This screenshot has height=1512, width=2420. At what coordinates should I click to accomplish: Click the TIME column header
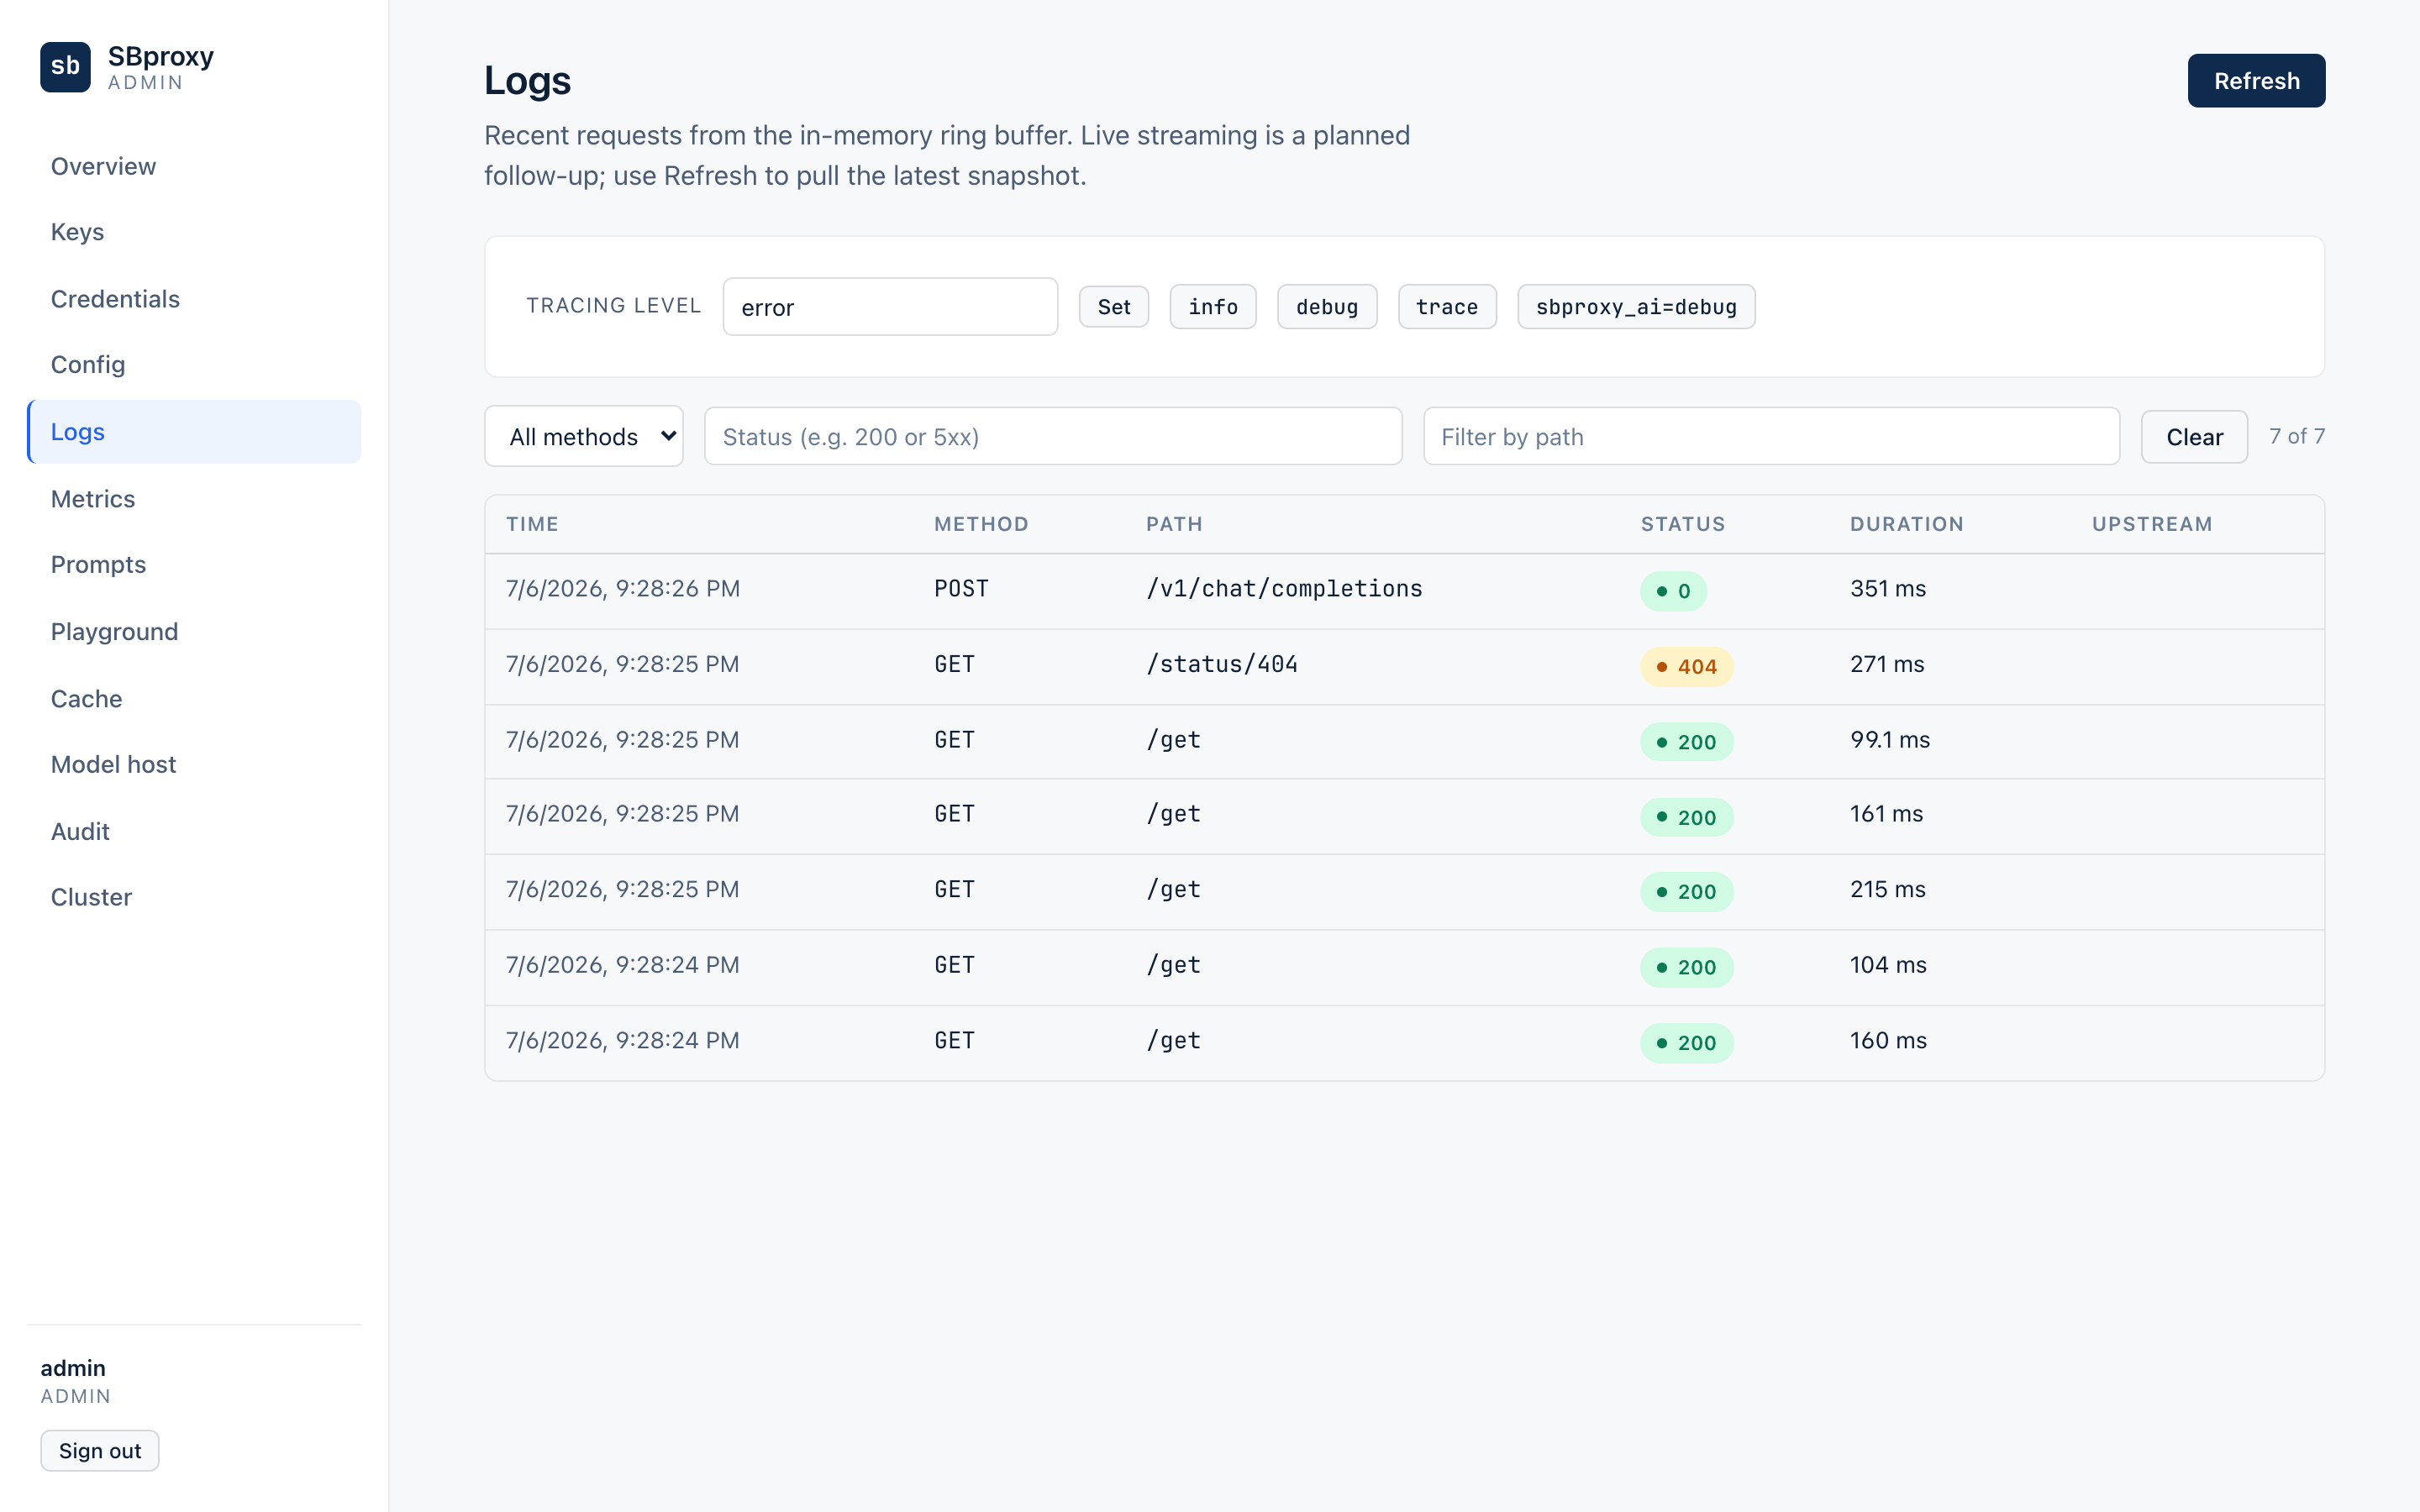pos(532,524)
